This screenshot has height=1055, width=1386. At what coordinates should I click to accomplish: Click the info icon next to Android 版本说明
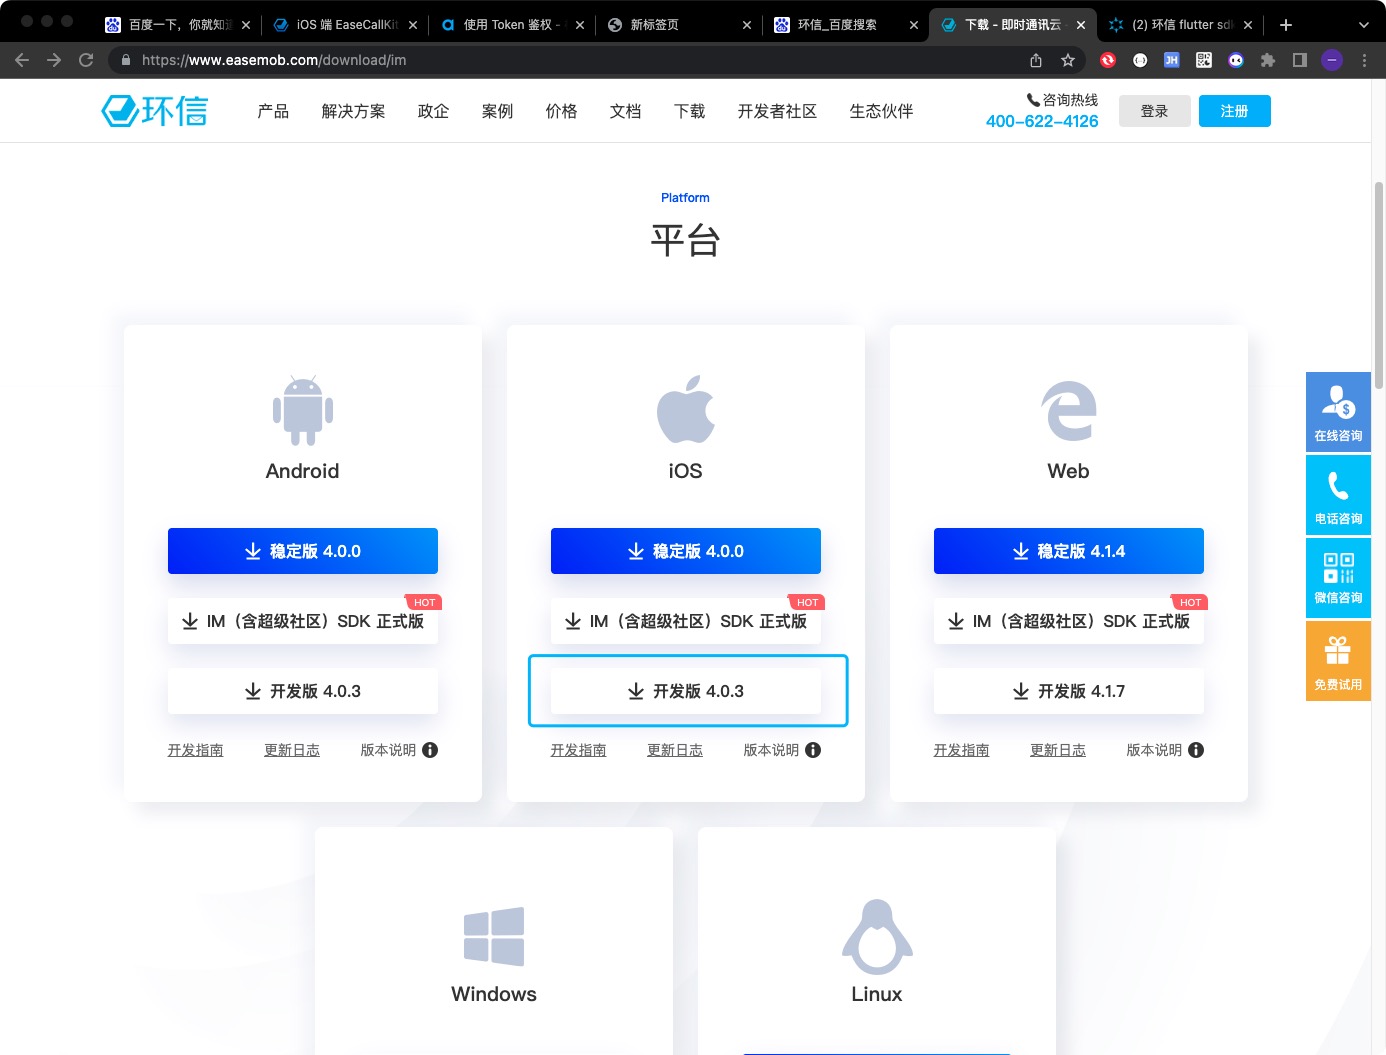430,750
